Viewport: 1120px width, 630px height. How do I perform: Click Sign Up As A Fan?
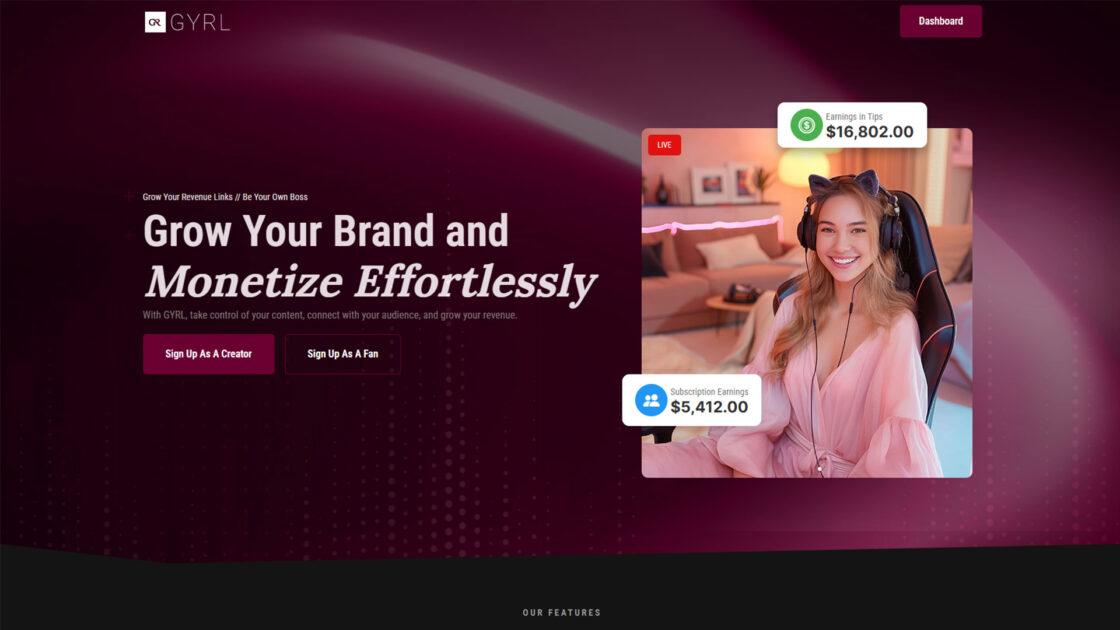tap(343, 354)
